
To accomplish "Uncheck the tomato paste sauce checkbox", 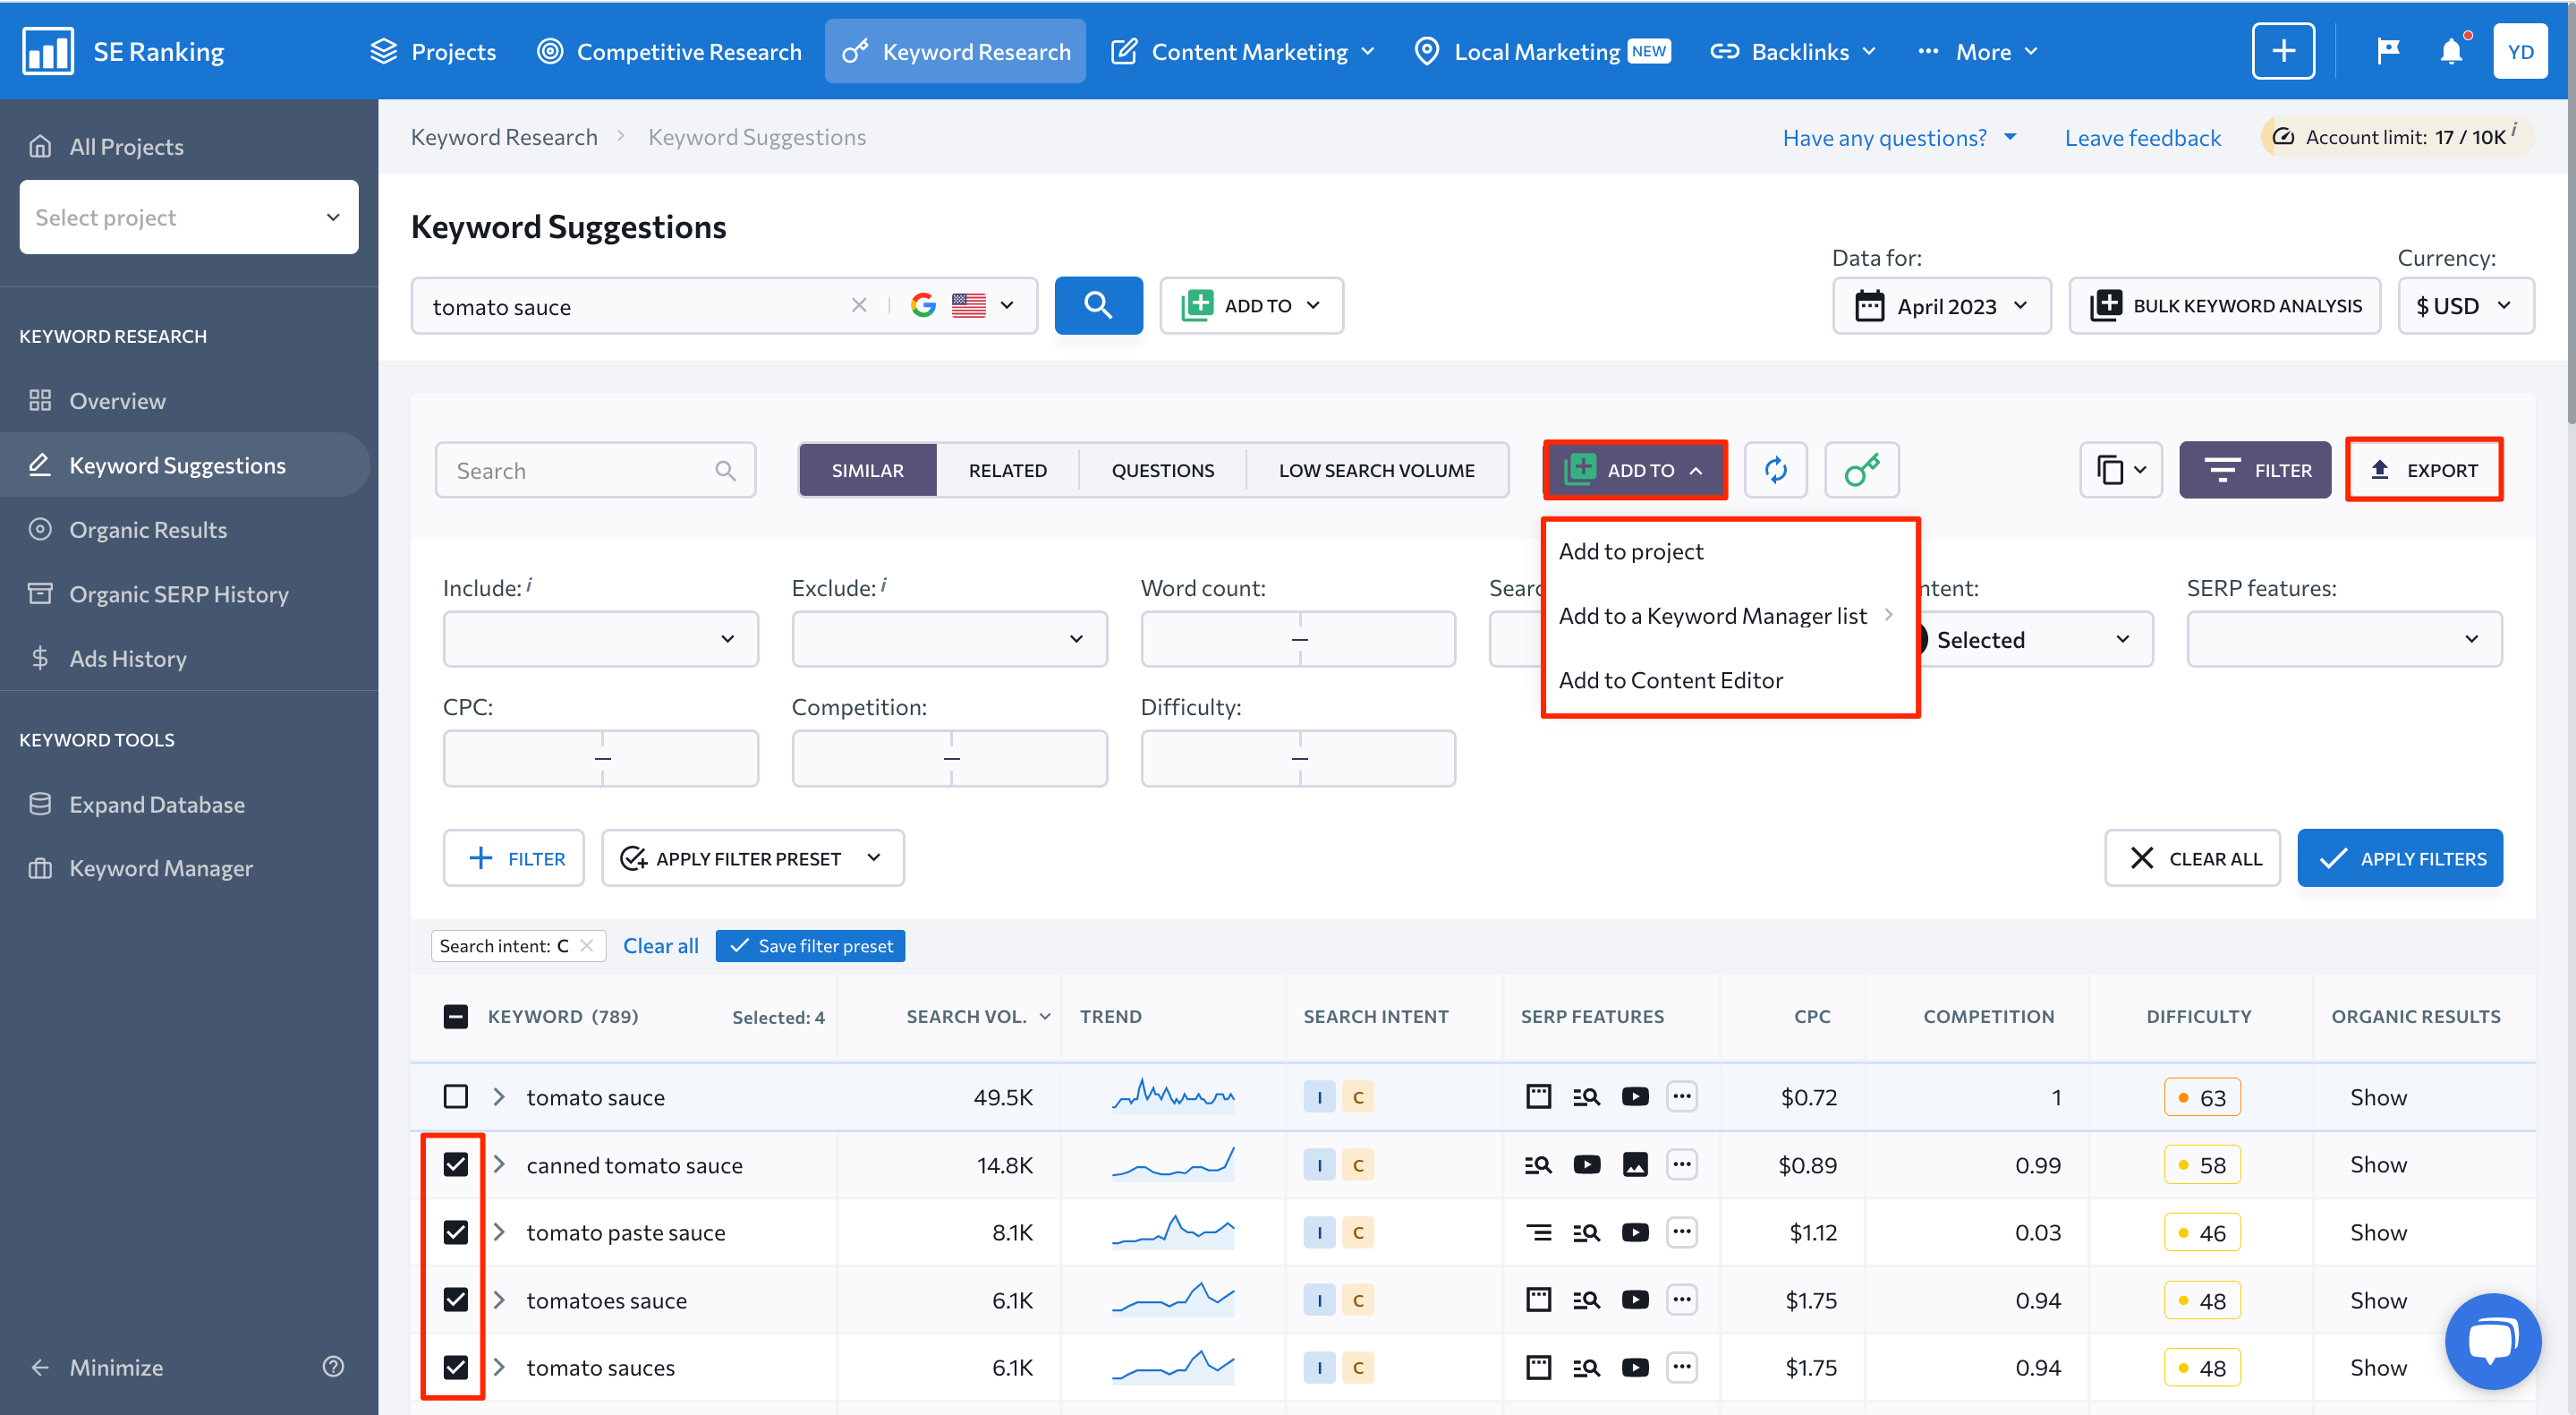I will (x=455, y=1232).
